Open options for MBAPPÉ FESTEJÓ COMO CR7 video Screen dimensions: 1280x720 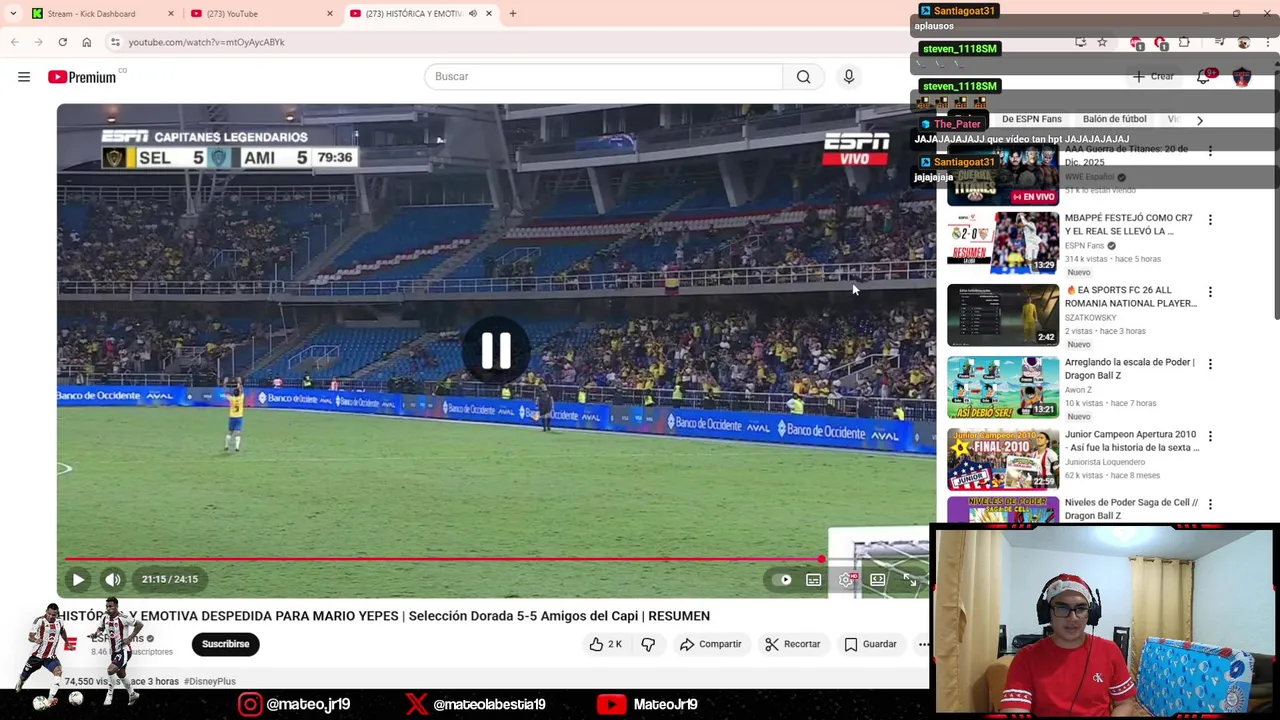click(1210, 220)
